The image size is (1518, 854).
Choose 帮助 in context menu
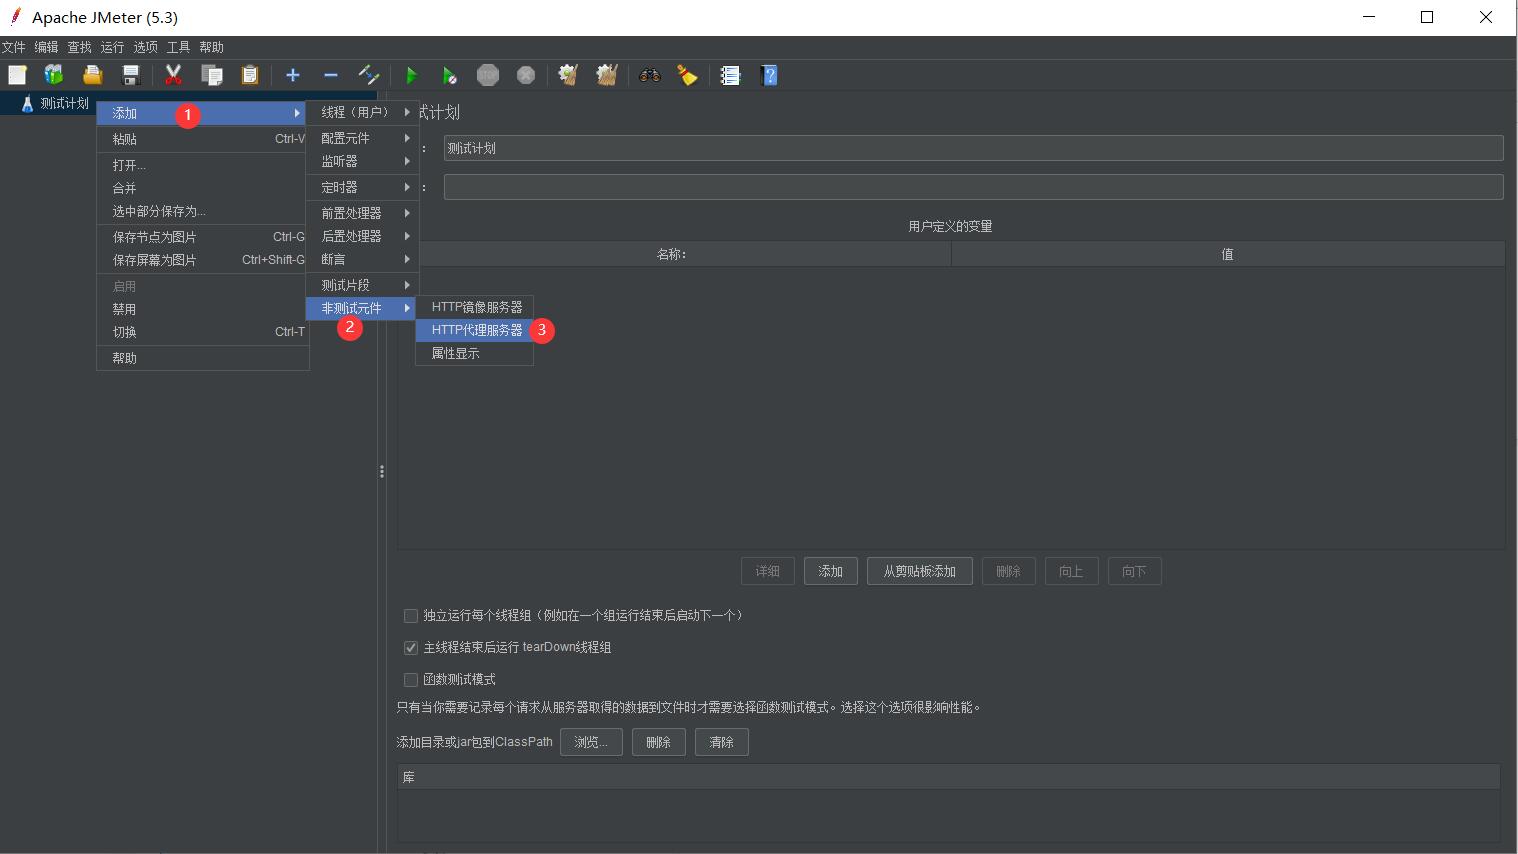click(x=202, y=358)
